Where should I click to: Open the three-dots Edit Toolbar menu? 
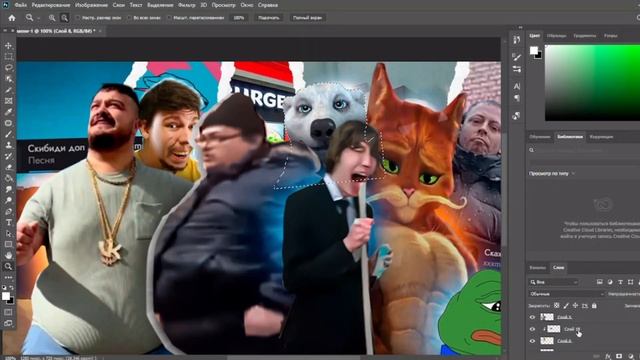(9, 278)
